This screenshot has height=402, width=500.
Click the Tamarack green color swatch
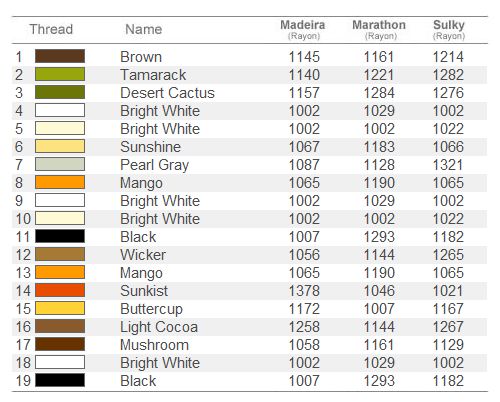pos(60,74)
